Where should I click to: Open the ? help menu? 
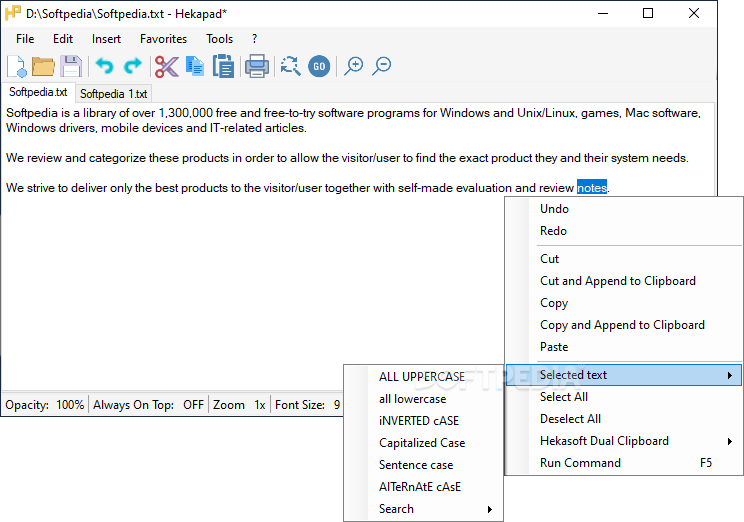(254, 39)
